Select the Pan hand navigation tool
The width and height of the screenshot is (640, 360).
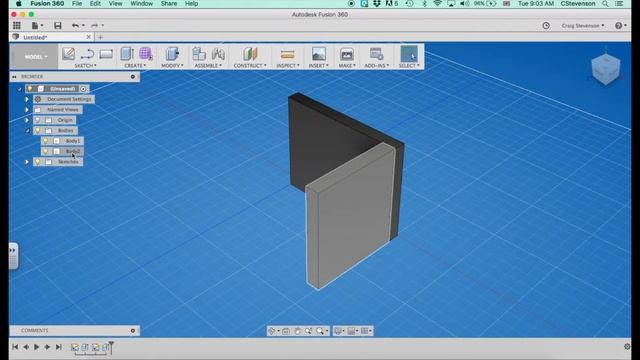point(297,331)
